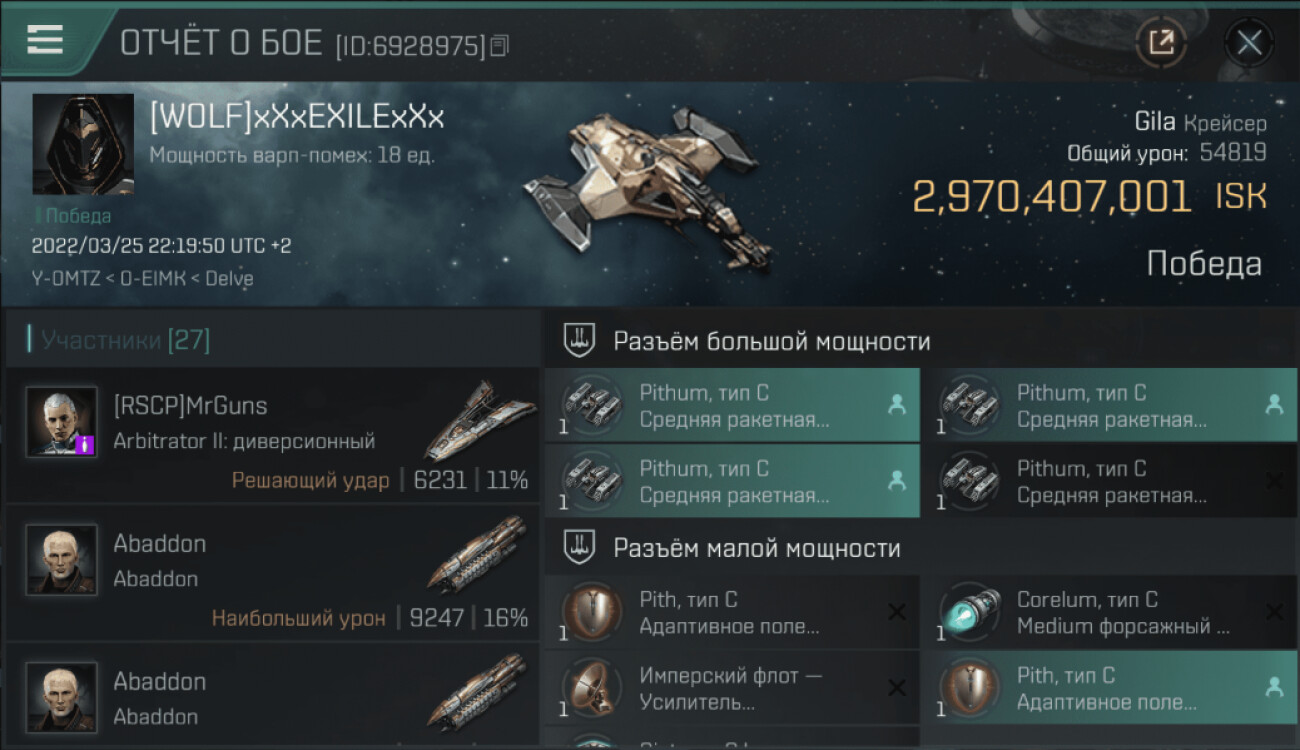Select first Pithum type C launcher
Screen dimensions: 1300x750
732,405
